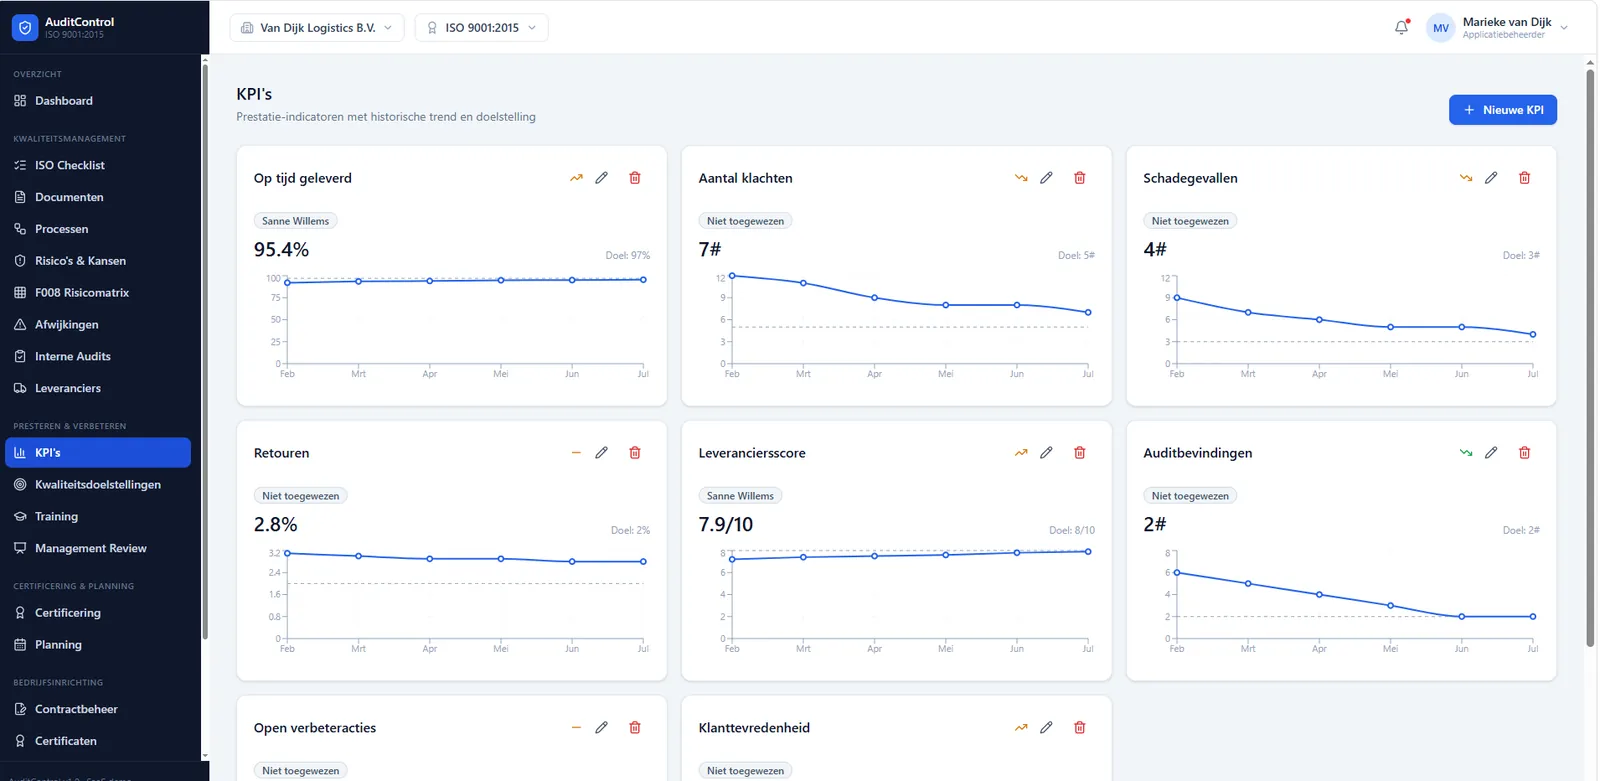This screenshot has width=1600, height=781.
Task: Edit the Open verbeteracties KPI
Action: pos(601,728)
